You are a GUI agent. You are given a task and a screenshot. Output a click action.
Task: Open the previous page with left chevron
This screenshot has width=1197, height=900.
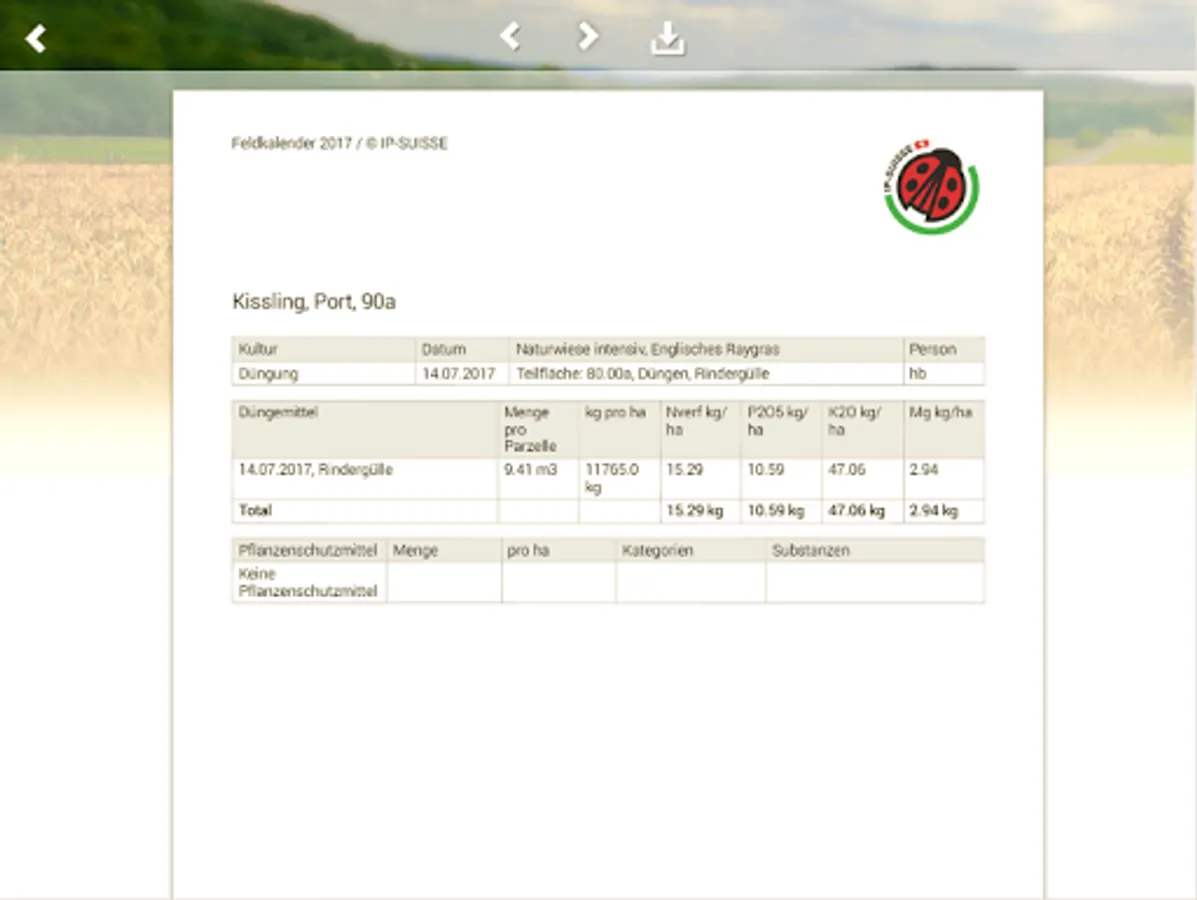(510, 36)
